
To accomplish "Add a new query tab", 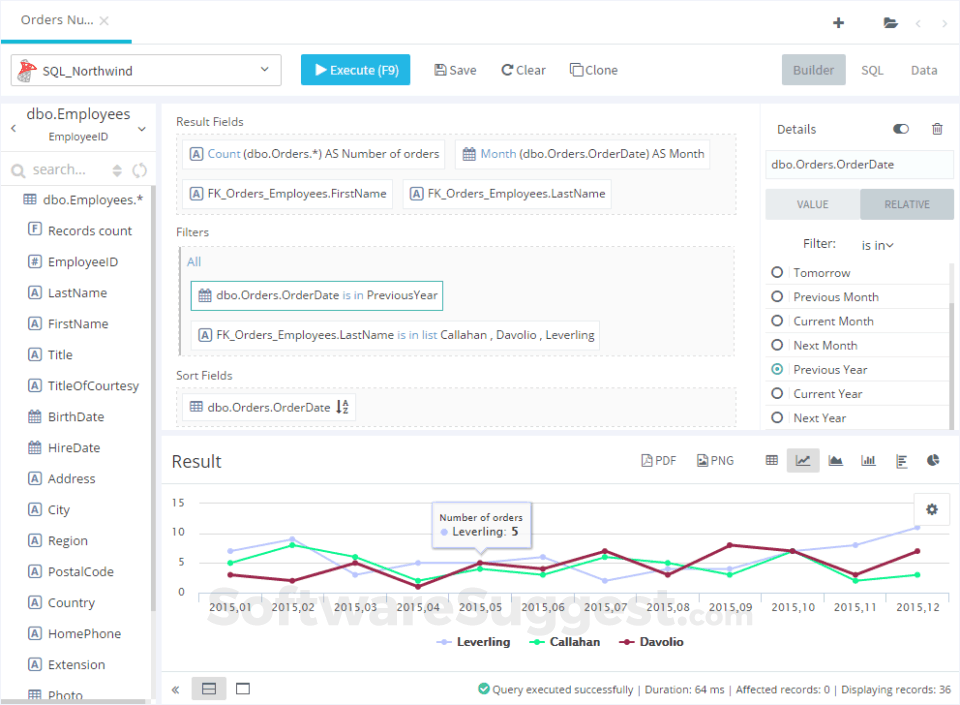I will (x=838, y=23).
